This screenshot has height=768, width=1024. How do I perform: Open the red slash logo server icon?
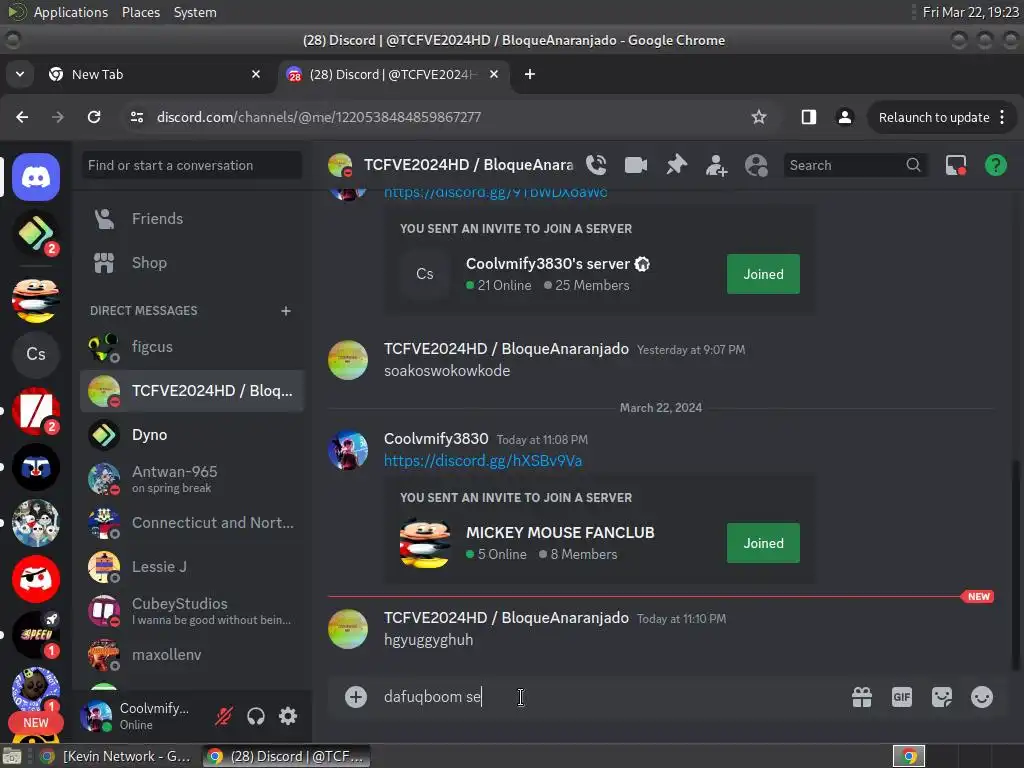click(36, 411)
